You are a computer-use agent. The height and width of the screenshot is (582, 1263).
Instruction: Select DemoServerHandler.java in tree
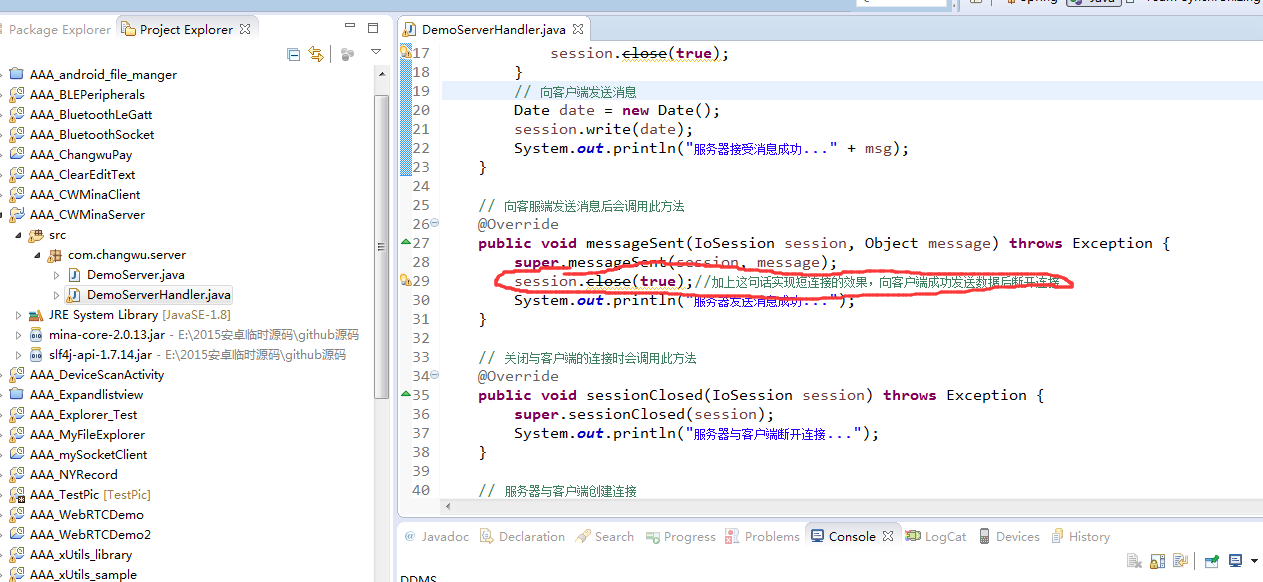pyautogui.click(x=159, y=294)
